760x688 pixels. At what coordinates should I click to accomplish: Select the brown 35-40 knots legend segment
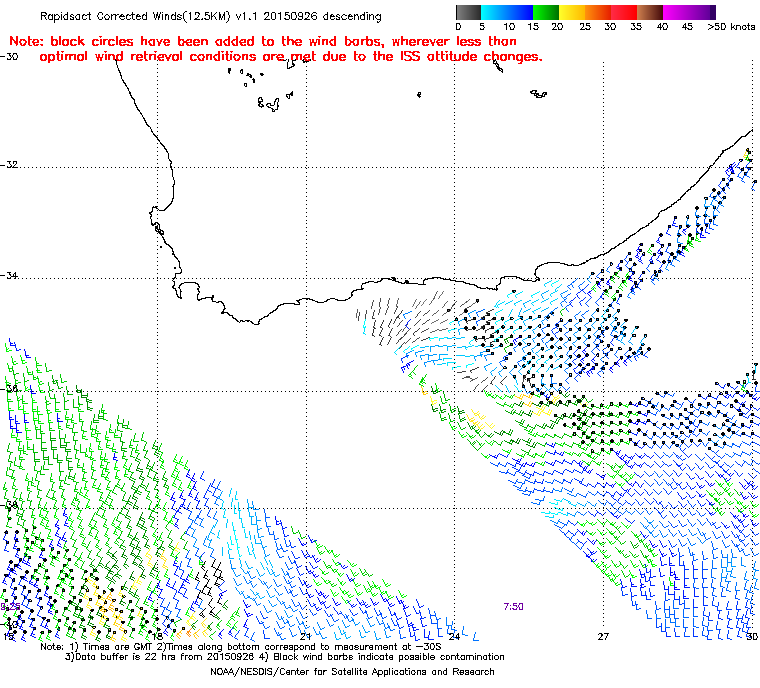[x=650, y=12]
